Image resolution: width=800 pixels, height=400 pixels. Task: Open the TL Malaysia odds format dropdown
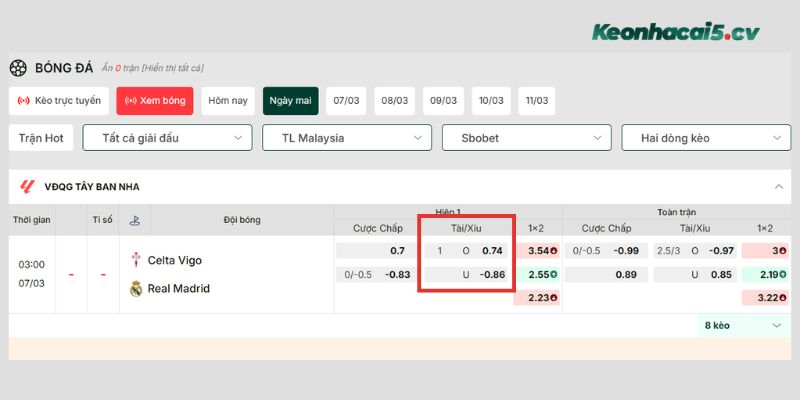click(346, 138)
